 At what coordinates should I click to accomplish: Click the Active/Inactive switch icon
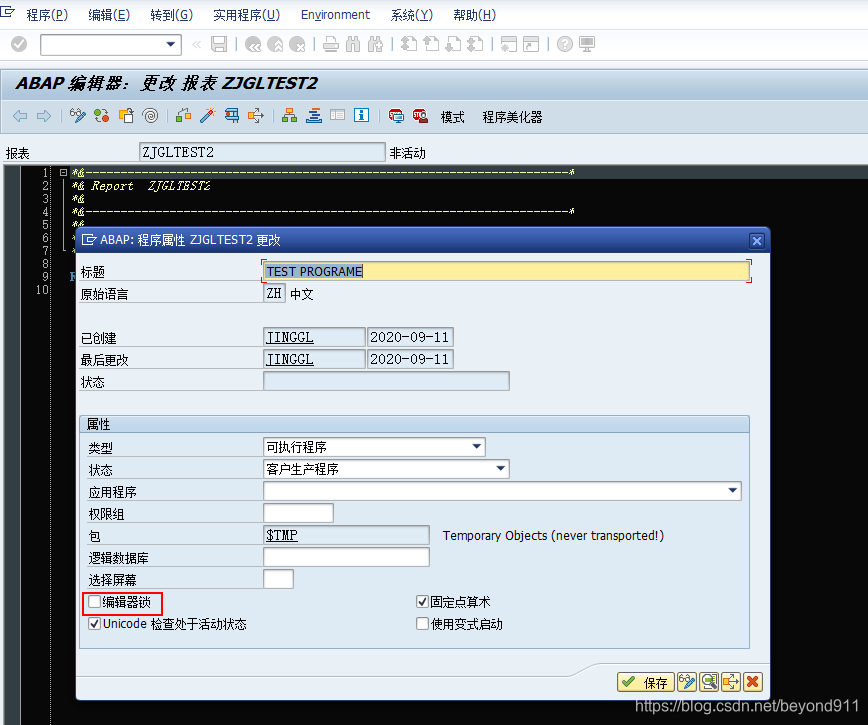(101, 116)
